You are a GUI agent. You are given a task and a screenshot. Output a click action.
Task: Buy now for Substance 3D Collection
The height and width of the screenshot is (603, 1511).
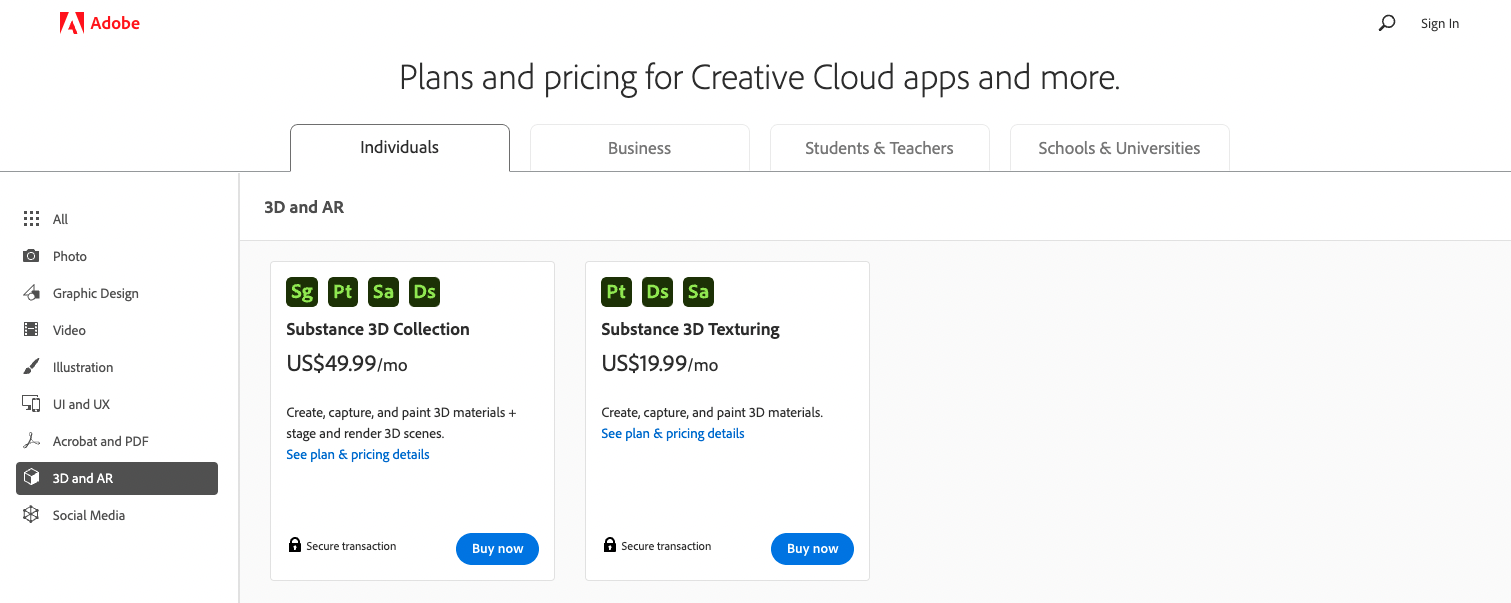point(497,549)
